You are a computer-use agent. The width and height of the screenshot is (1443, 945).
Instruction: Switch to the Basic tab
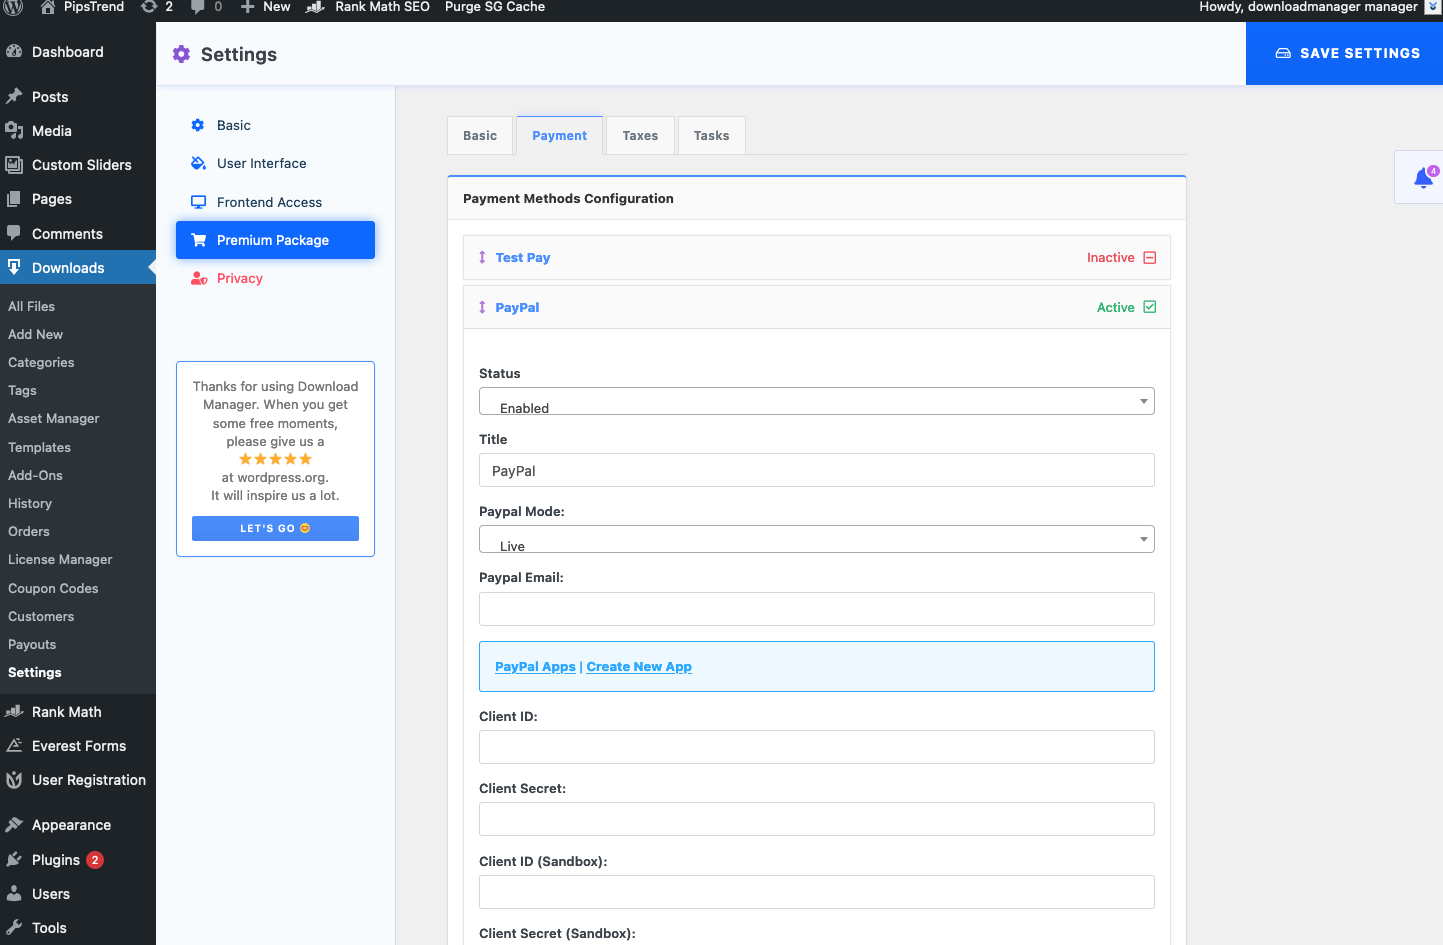(x=480, y=136)
